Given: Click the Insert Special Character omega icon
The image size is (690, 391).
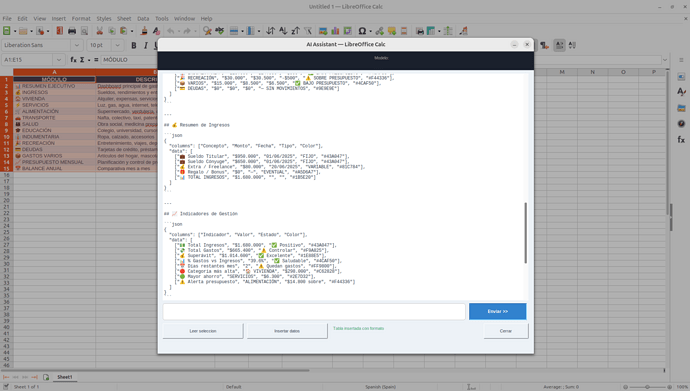Looking at the screenshot, I should point(362,31).
